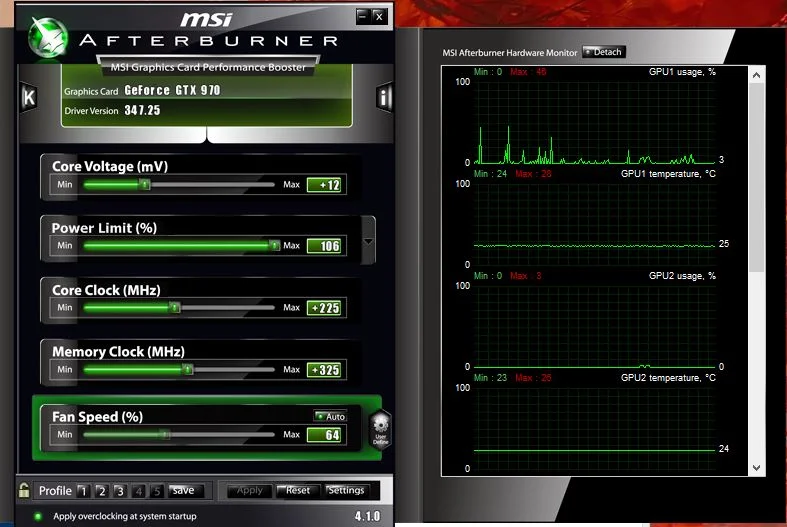
Task: Toggle apply overclocking at system startup indicator
Action: pyautogui.click(x=38, y=516)
